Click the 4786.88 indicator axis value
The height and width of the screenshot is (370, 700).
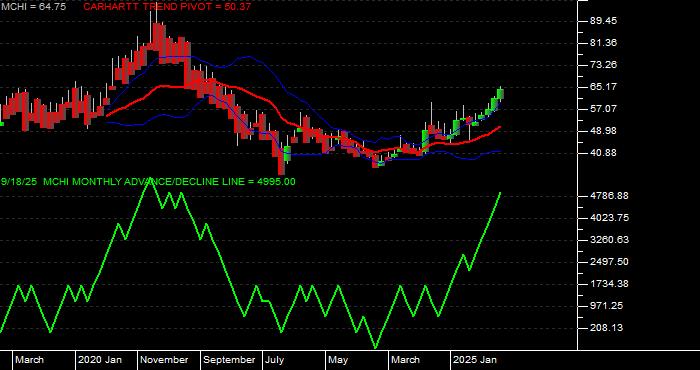pyautogui.click(x=609, y=196)
